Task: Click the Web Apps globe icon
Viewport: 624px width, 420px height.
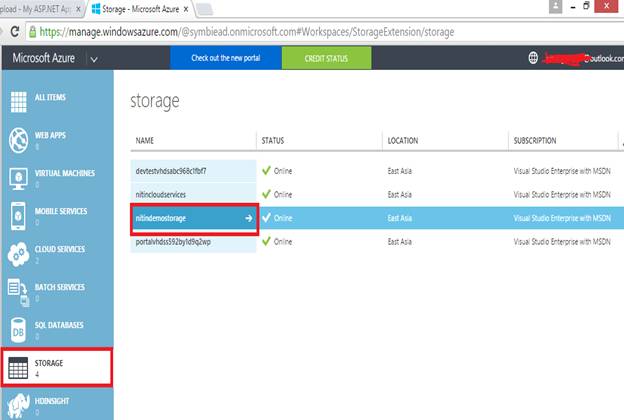Action: 19,140
